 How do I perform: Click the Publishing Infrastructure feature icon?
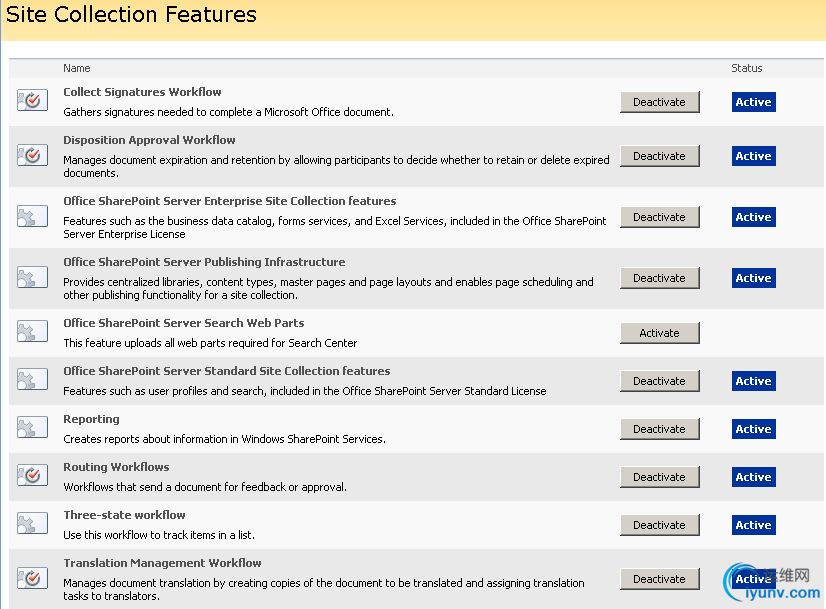pos(32,278)
